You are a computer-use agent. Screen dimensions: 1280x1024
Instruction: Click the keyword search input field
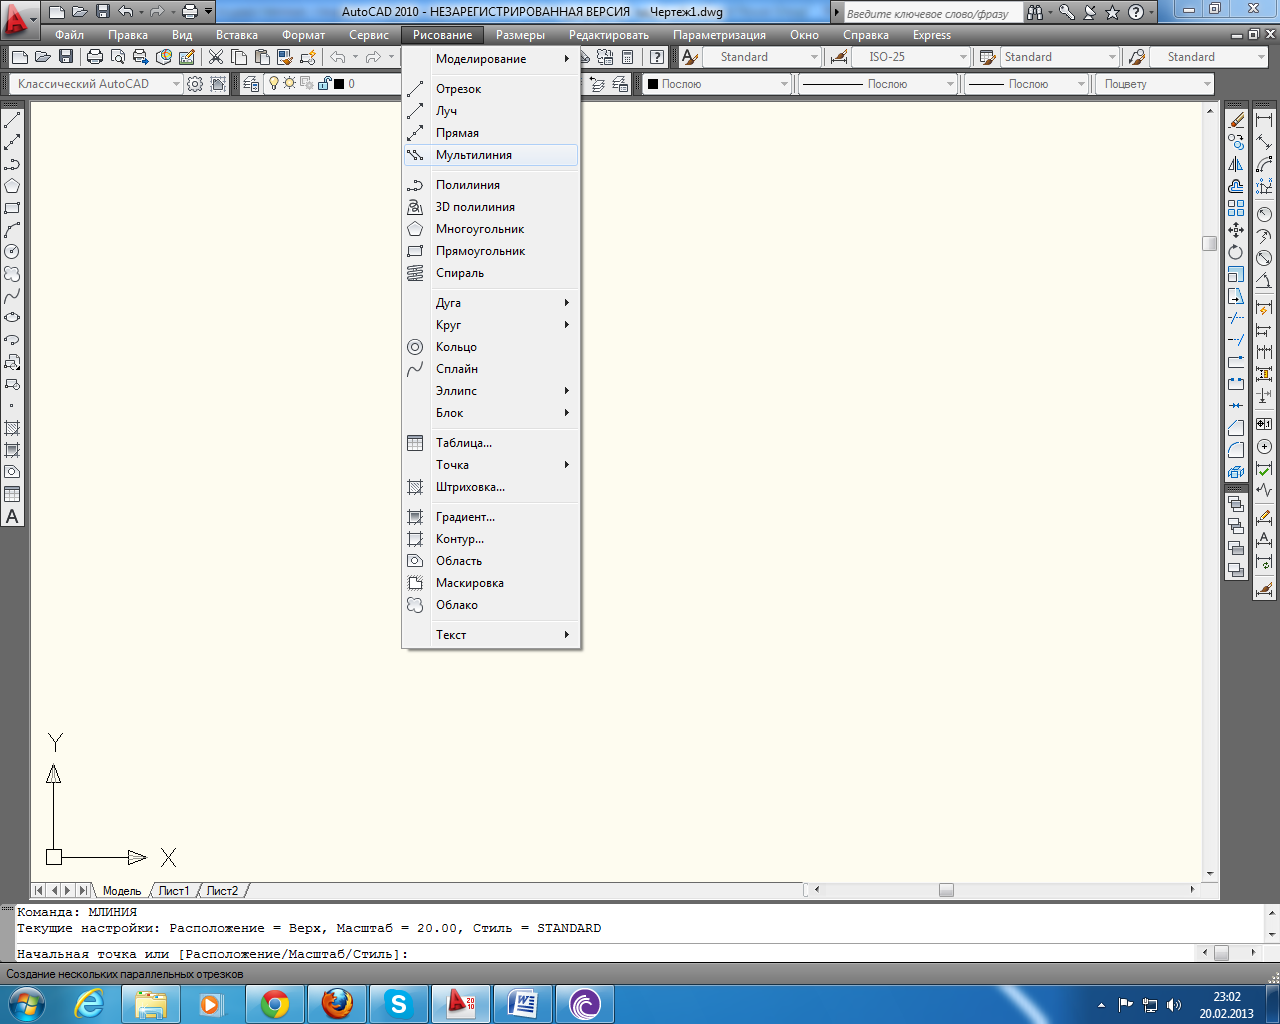click(932, 13)
